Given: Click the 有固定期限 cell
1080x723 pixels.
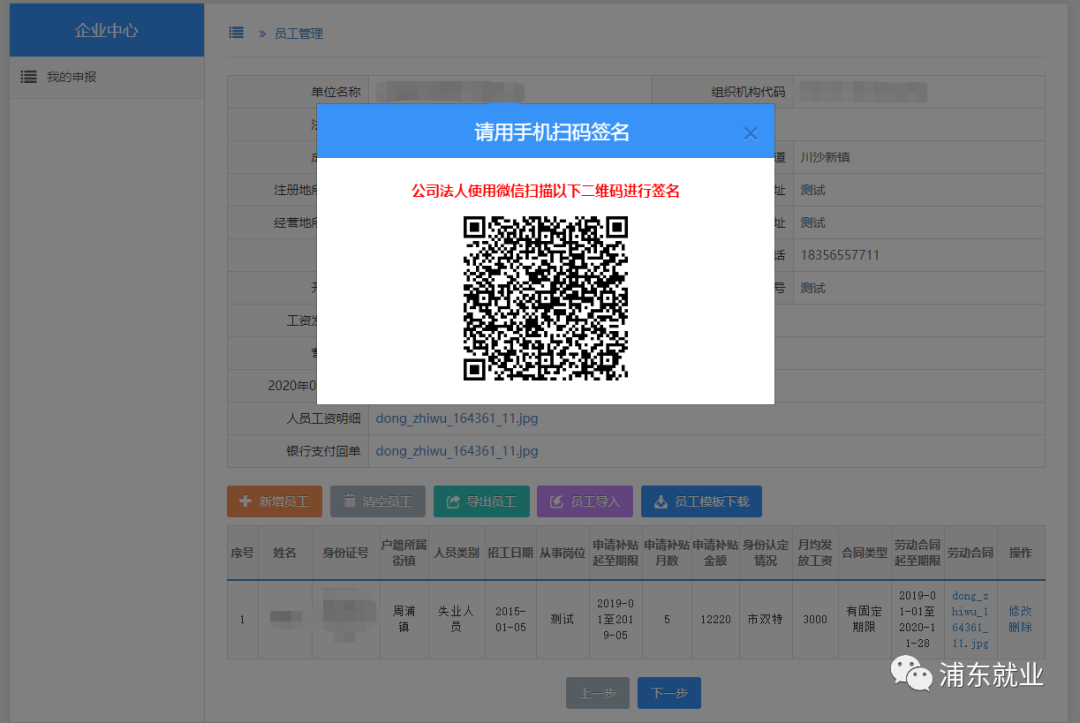Looking at the screenshot, I should pyautogui.click(x=864, y=619).
